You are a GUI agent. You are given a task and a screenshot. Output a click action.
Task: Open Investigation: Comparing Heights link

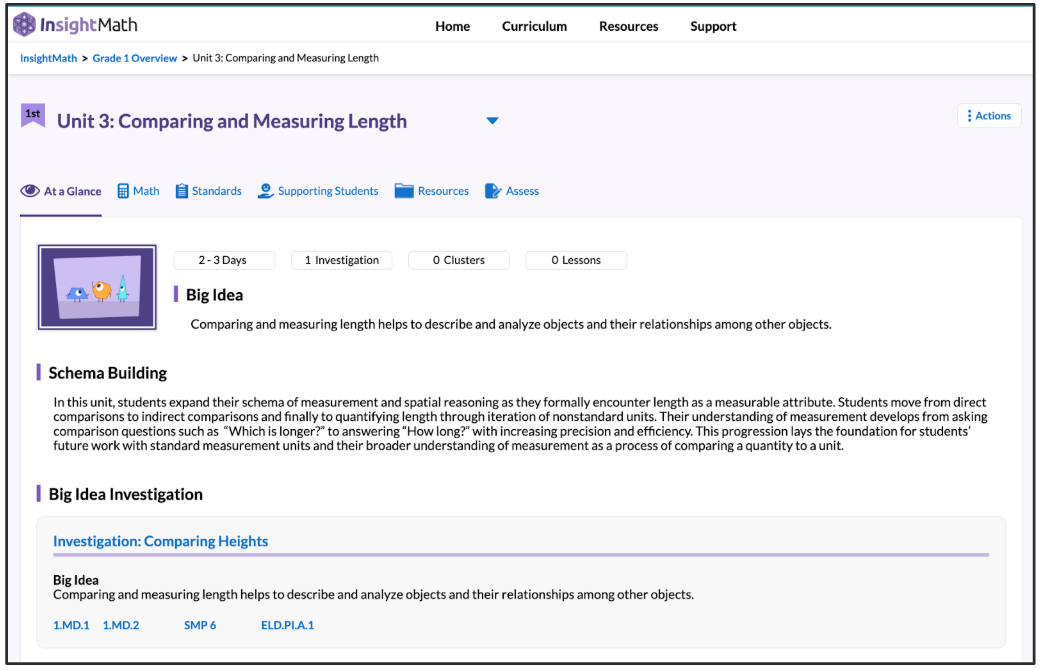tap(160, 541)
